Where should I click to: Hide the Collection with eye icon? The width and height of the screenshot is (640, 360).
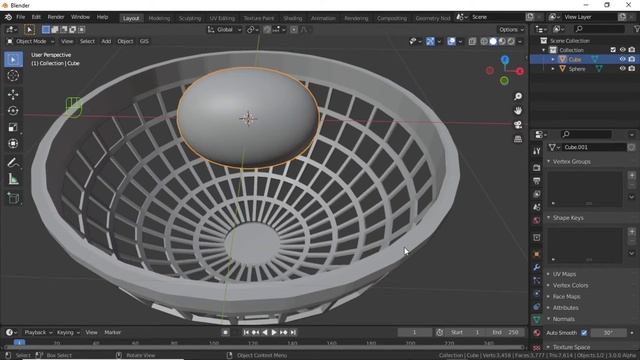coord(622,50)
